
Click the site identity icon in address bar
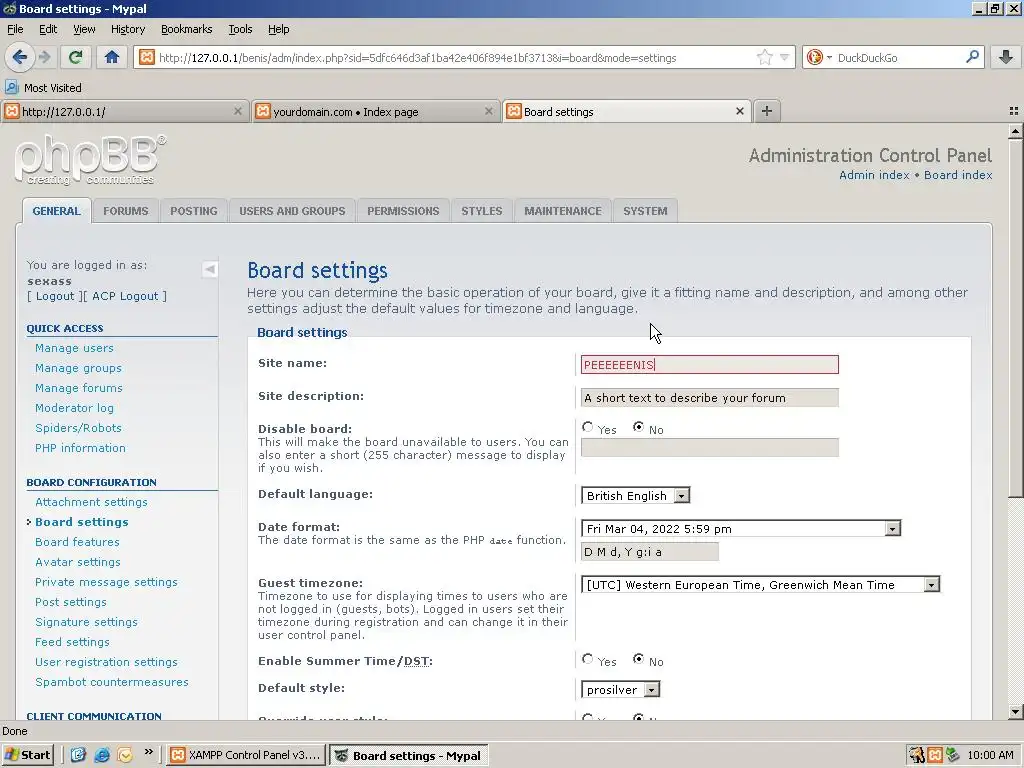pos(147,57)
